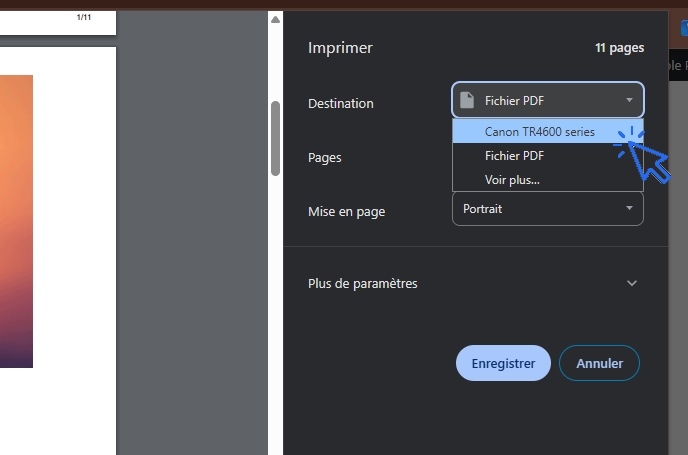Click the Mise en page label
This screenshot has height=455, width=688.
tap(346, 211)
